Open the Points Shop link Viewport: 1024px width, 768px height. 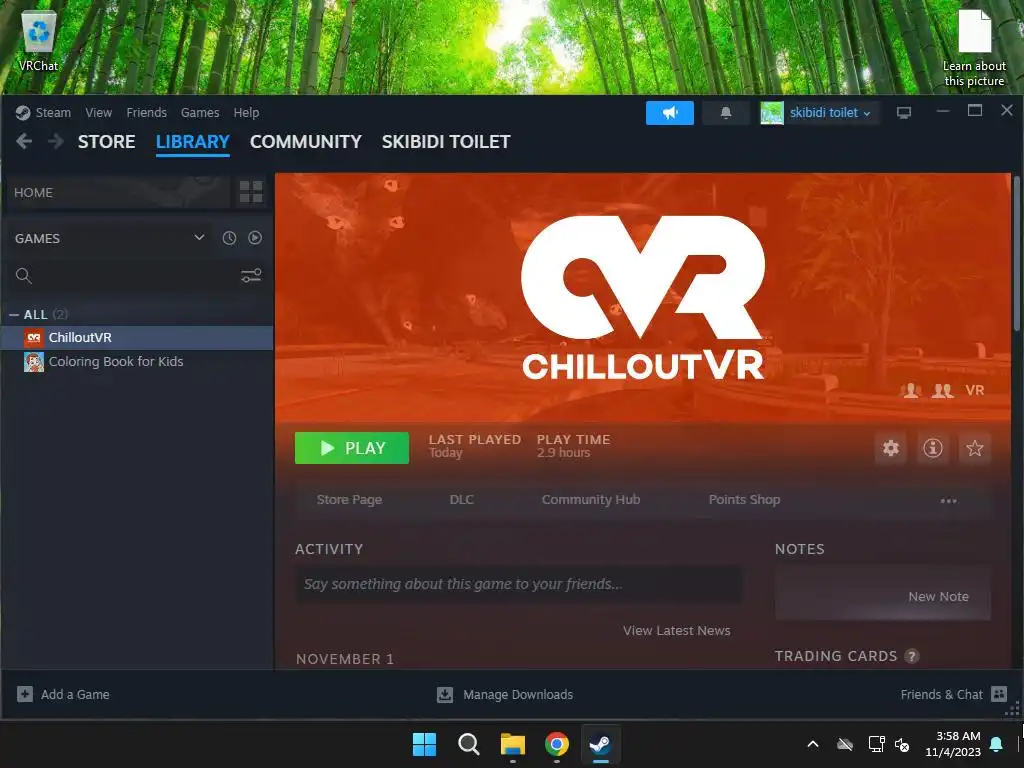(744, 500)
